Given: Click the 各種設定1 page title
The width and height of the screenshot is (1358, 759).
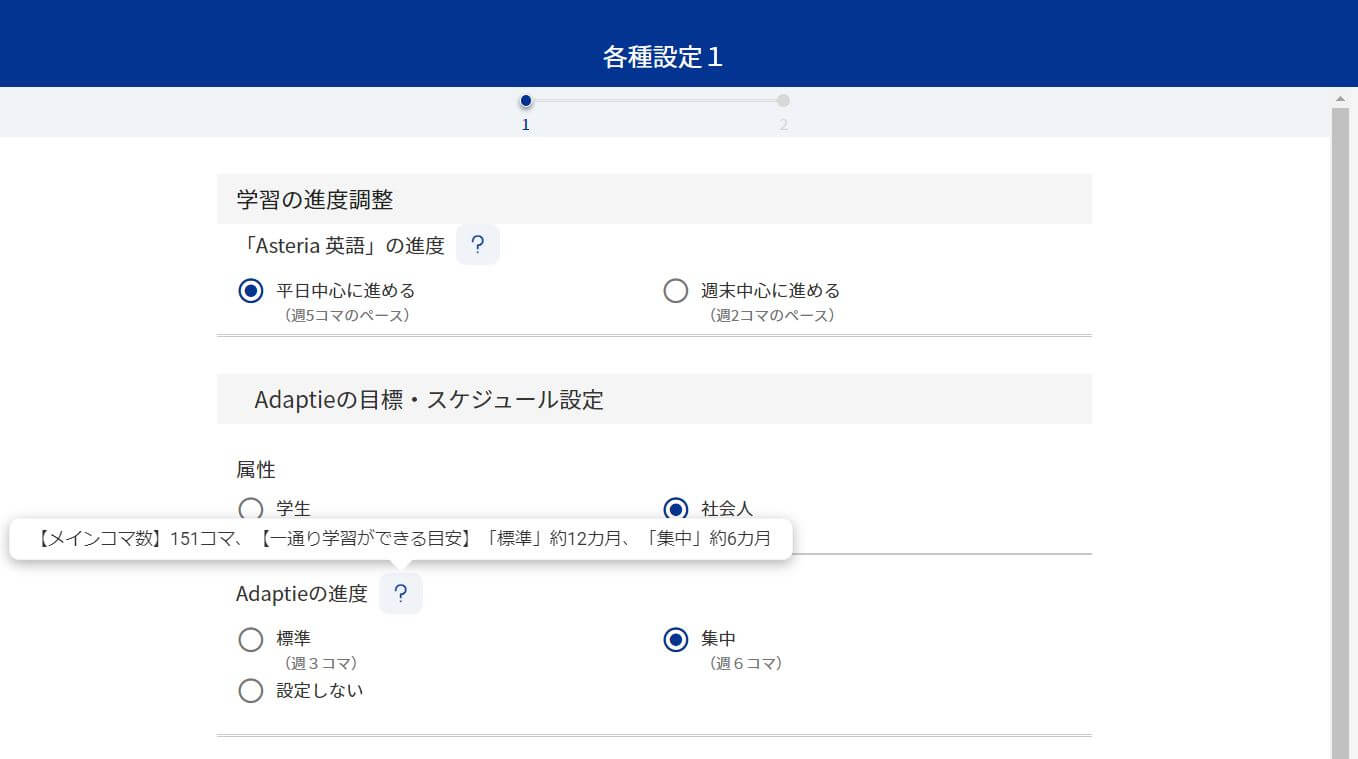Looking at the screenshot, I should pyautogui.click(x=662, y=57).
